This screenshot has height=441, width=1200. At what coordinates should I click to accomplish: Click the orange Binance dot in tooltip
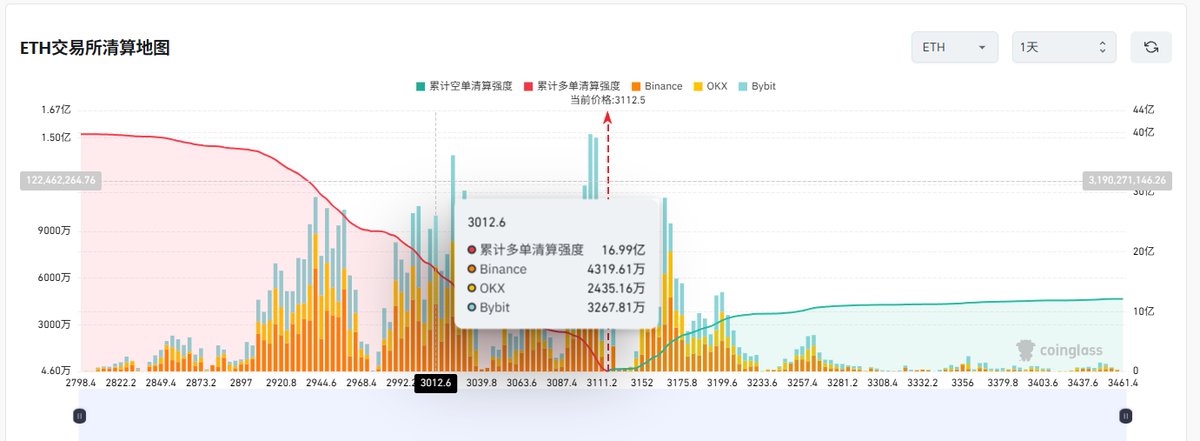click(473, 269)
